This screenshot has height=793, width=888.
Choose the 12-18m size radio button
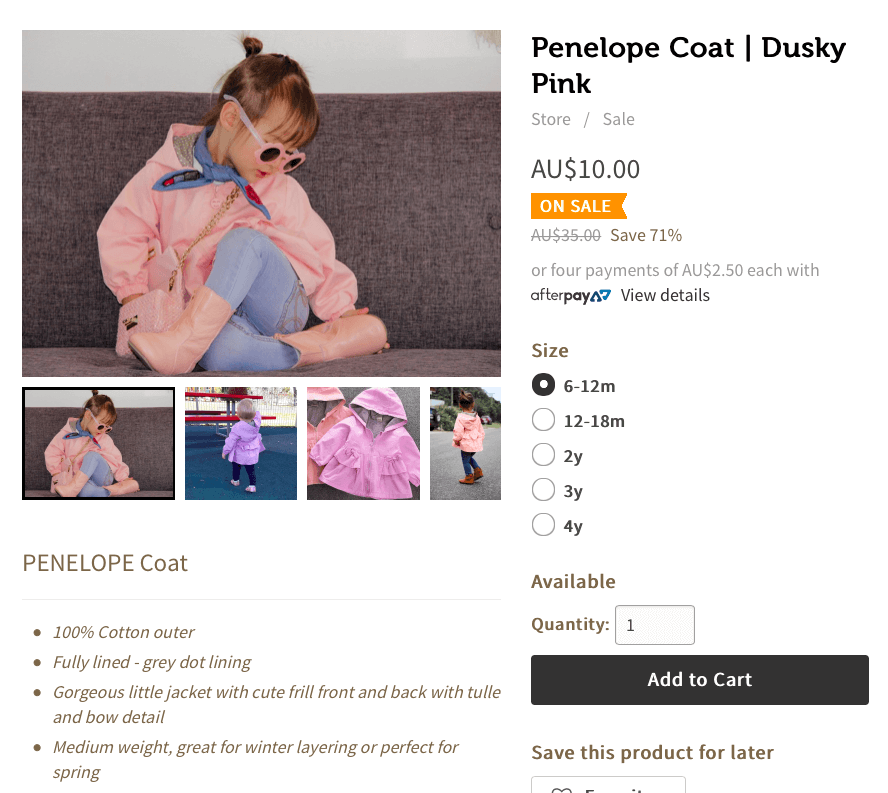point(543,420)
